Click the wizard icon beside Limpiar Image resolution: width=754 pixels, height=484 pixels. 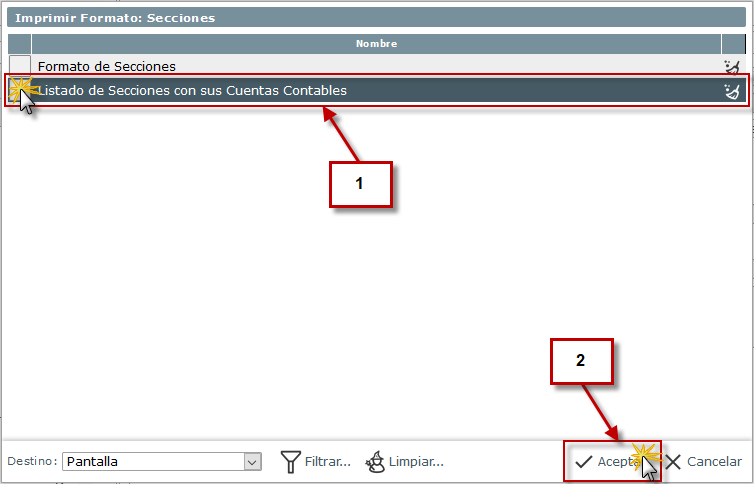(x=375, y=462)
